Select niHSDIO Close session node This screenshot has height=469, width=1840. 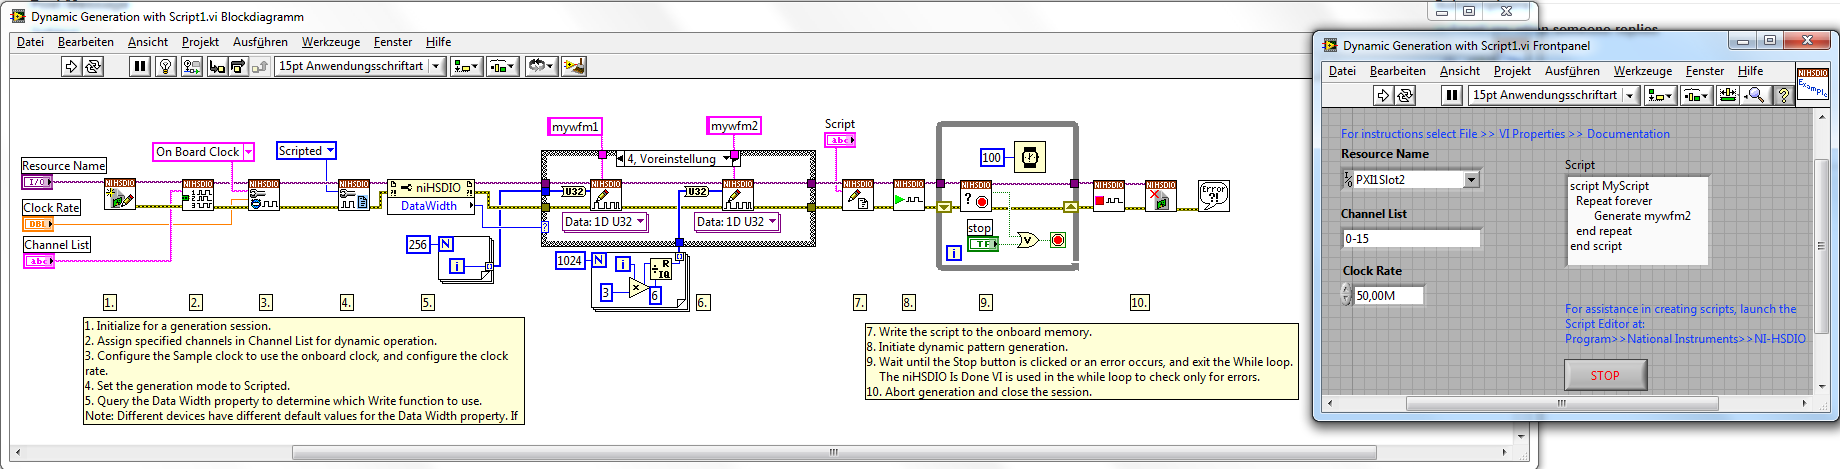1161,195
